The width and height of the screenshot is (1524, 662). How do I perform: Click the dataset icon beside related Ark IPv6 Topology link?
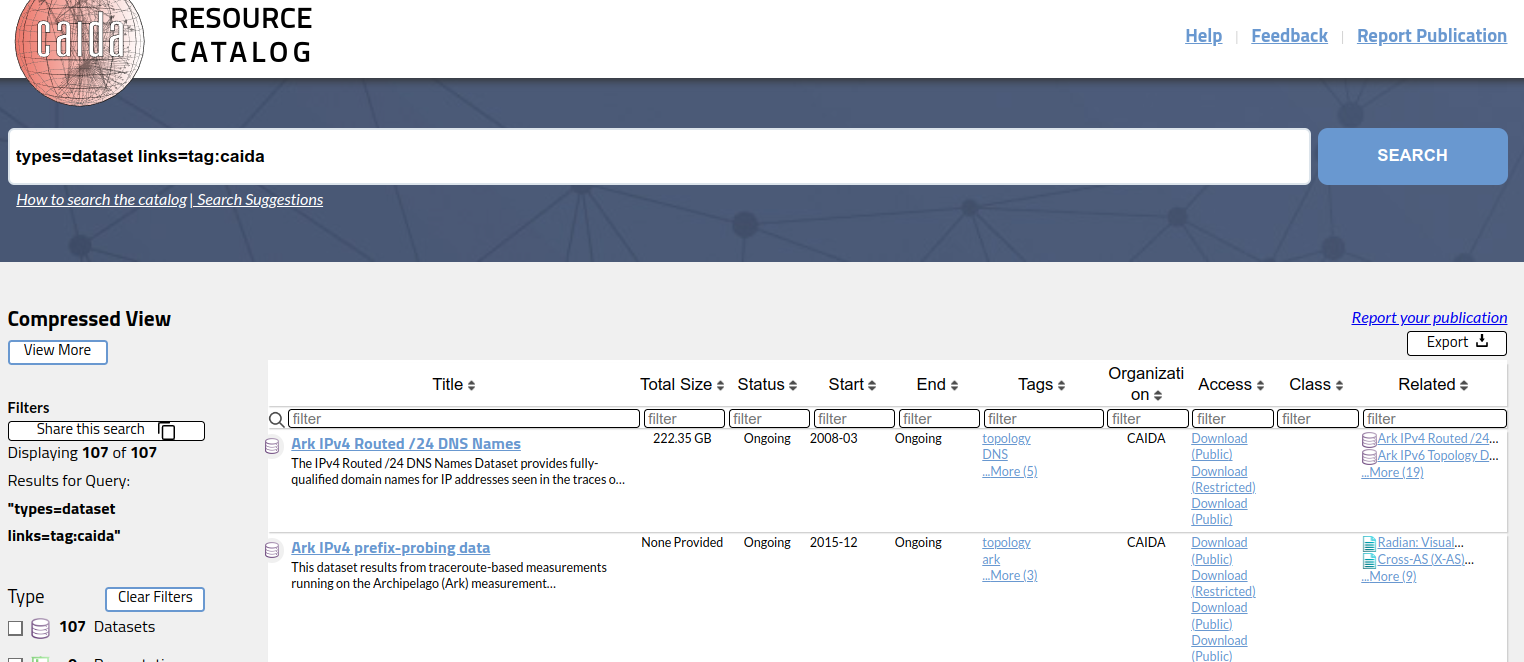pyautogui.click(x=1369, y=457)
